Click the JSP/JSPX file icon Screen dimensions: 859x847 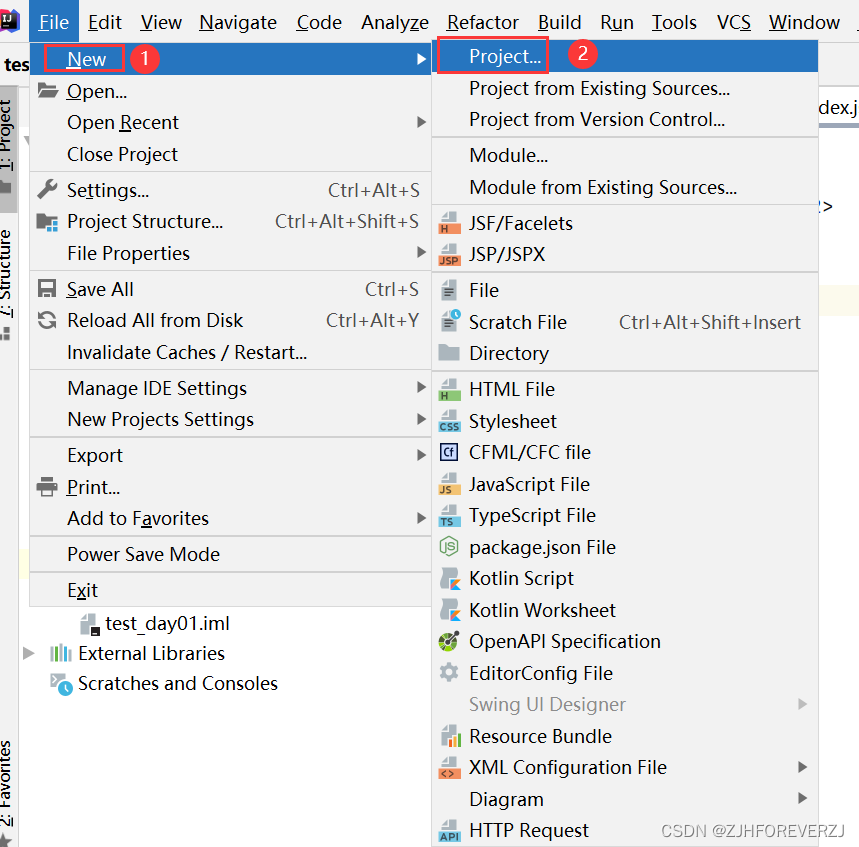click(x=449, y=255)
